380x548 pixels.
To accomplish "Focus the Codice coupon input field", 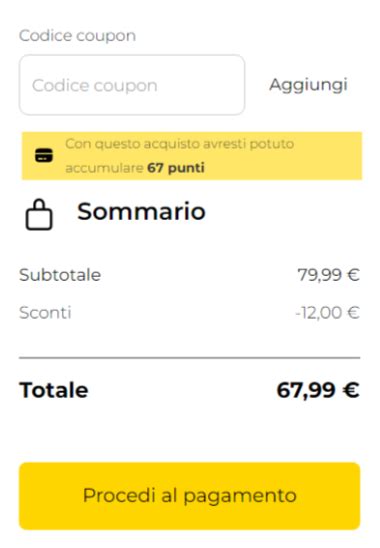I will click(132, 85).
